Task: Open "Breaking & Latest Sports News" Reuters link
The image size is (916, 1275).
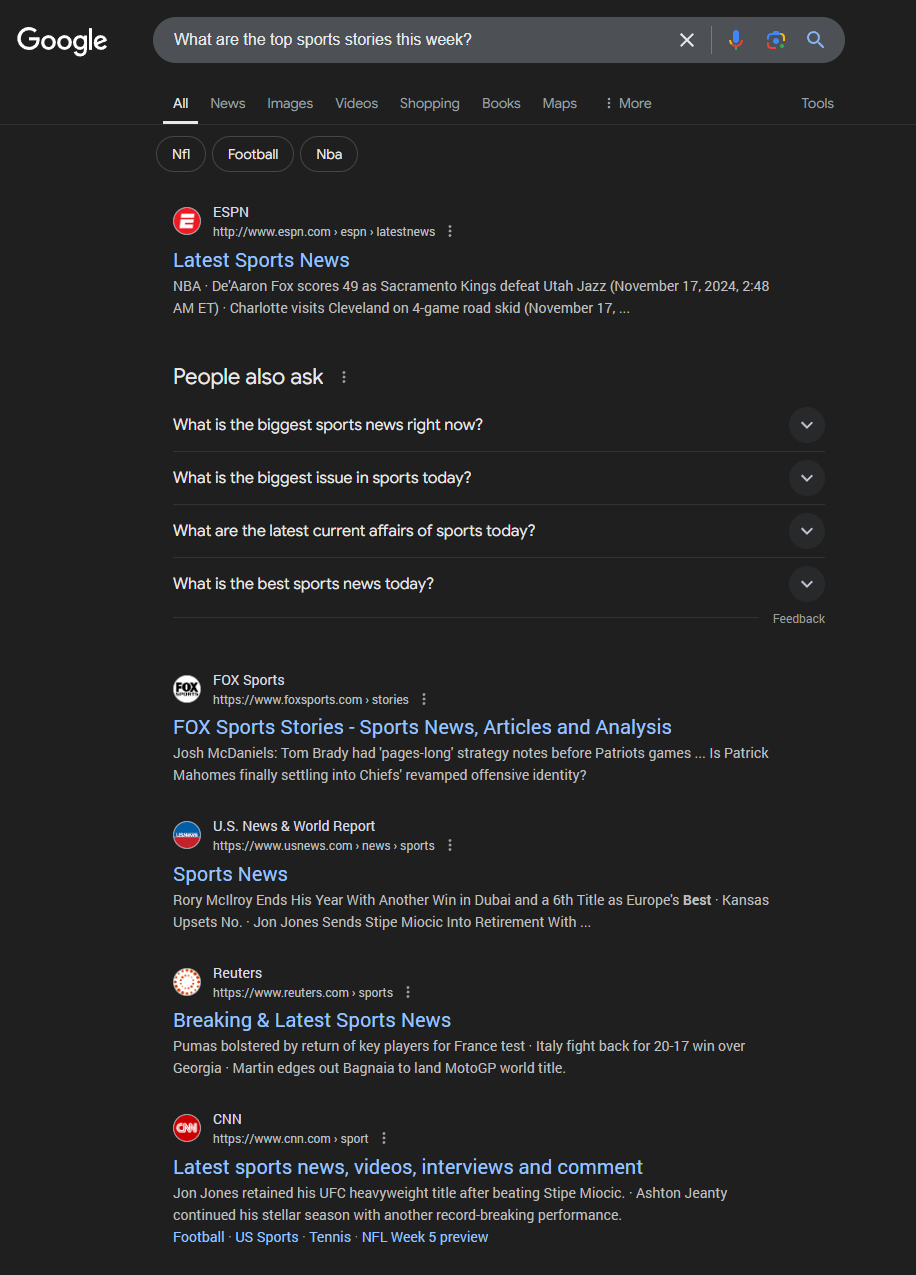Action: click(312, 1020)
